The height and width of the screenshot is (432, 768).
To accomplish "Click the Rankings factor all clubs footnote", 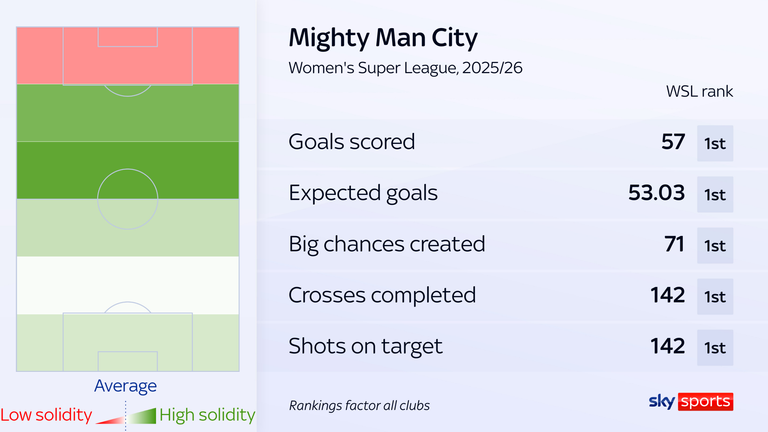I will (x=359, y=406).
